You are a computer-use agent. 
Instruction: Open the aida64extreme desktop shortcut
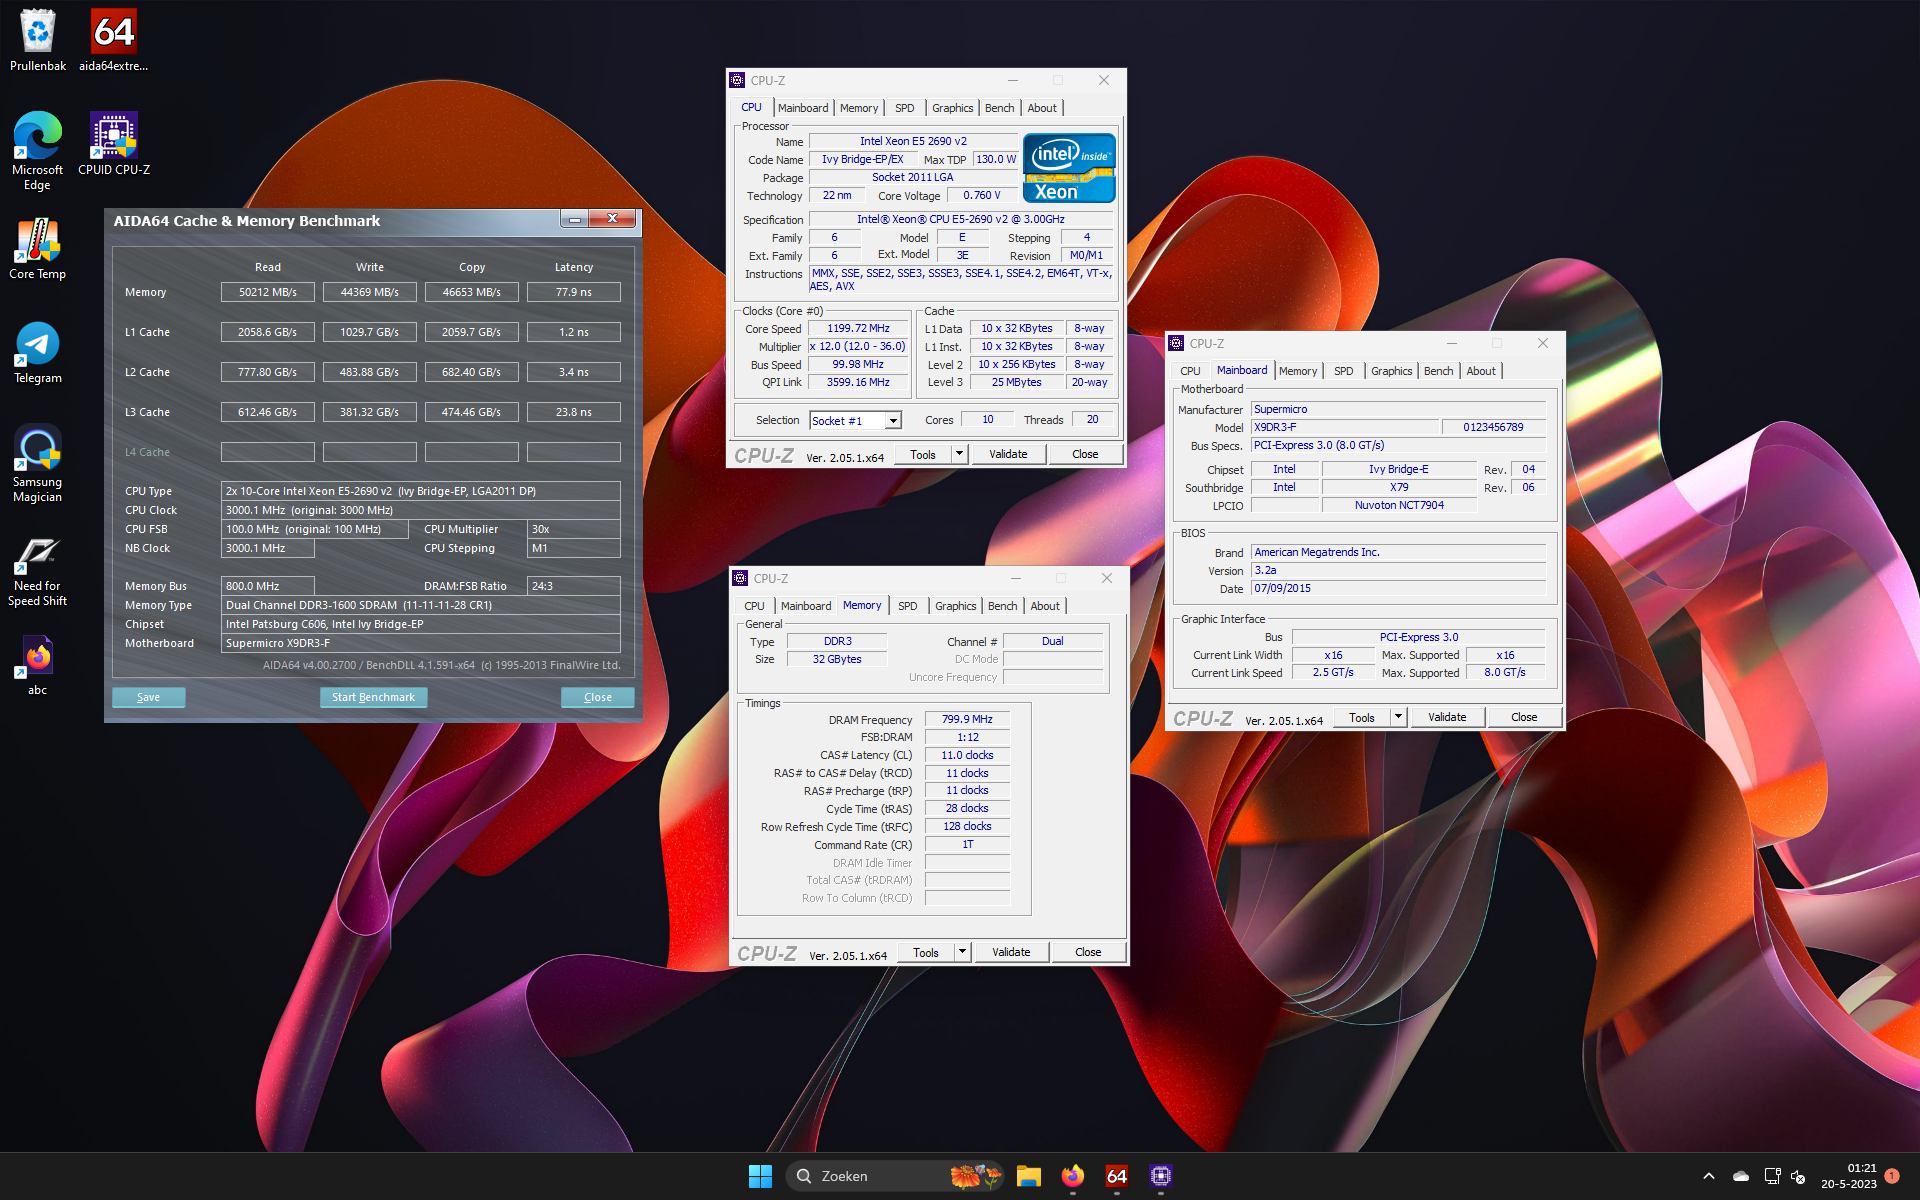113,40
